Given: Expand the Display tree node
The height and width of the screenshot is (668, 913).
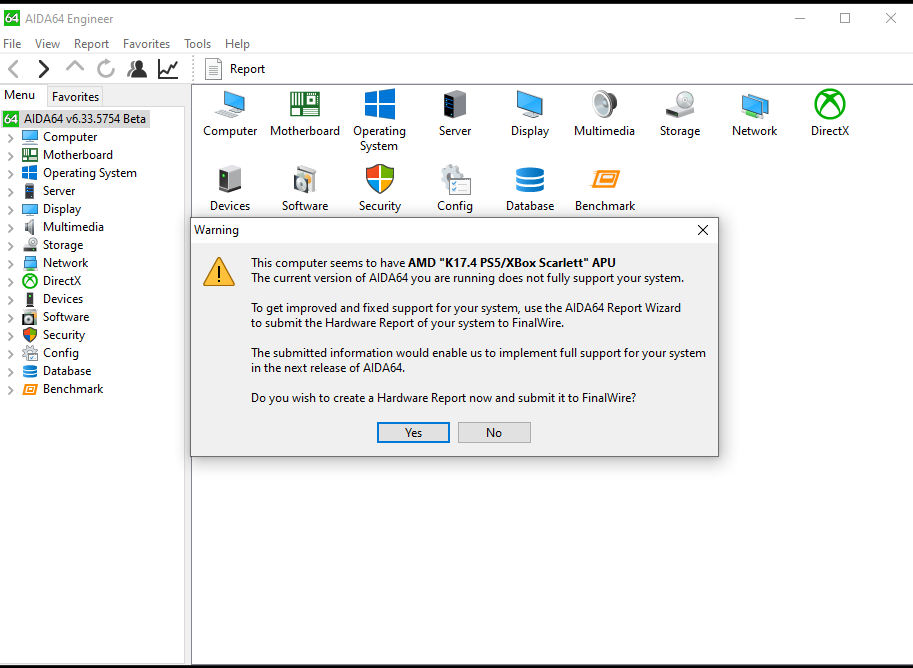Looking at the screenshot, I should (10, 210).
